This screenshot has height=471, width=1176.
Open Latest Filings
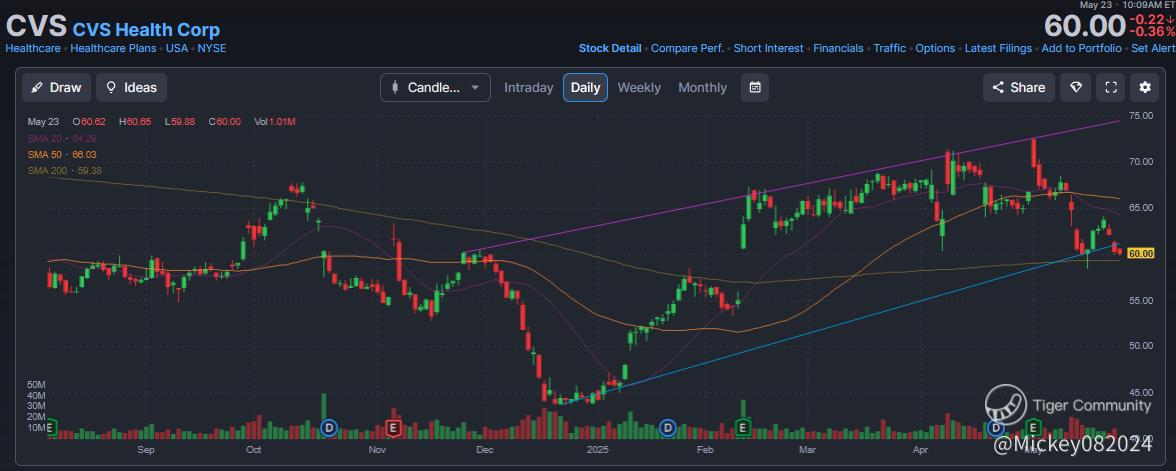point(998,48)
